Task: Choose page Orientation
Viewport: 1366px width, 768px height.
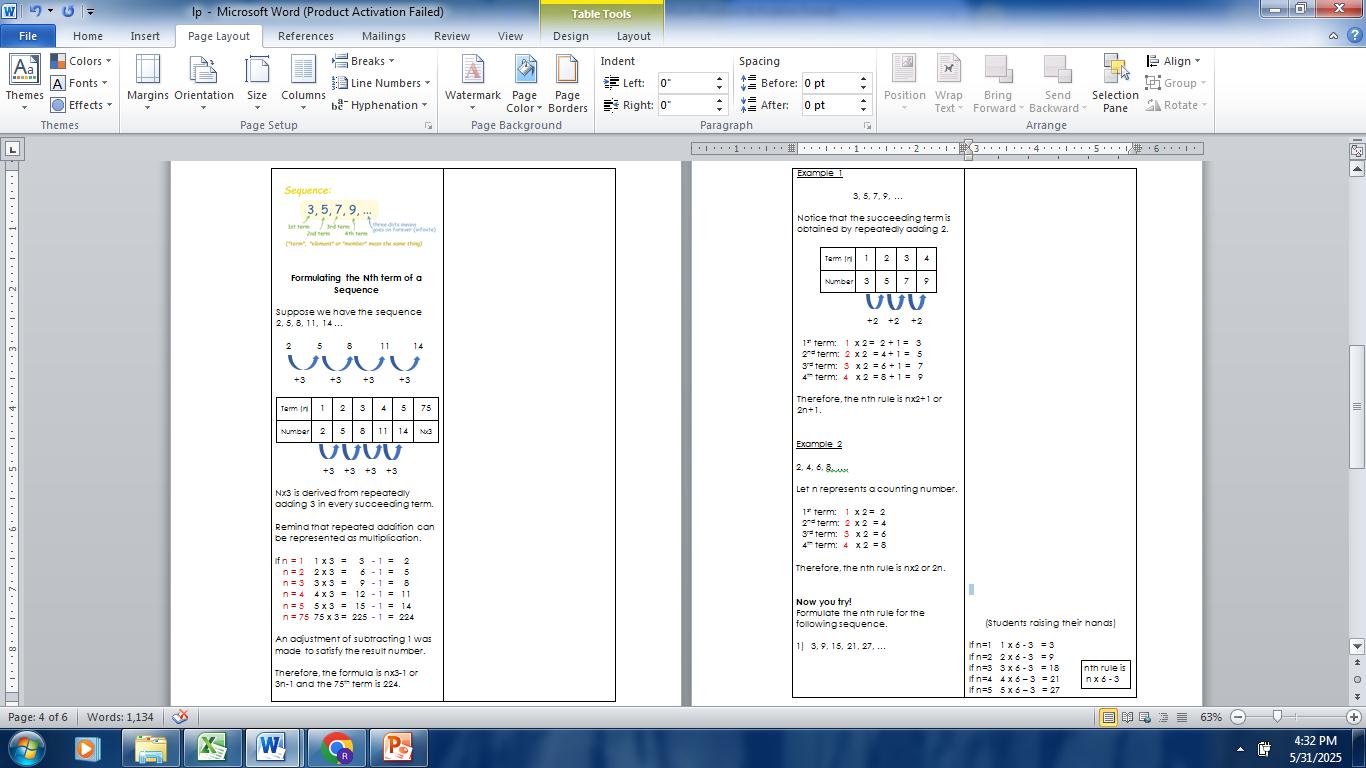Action: click(204, 83)
